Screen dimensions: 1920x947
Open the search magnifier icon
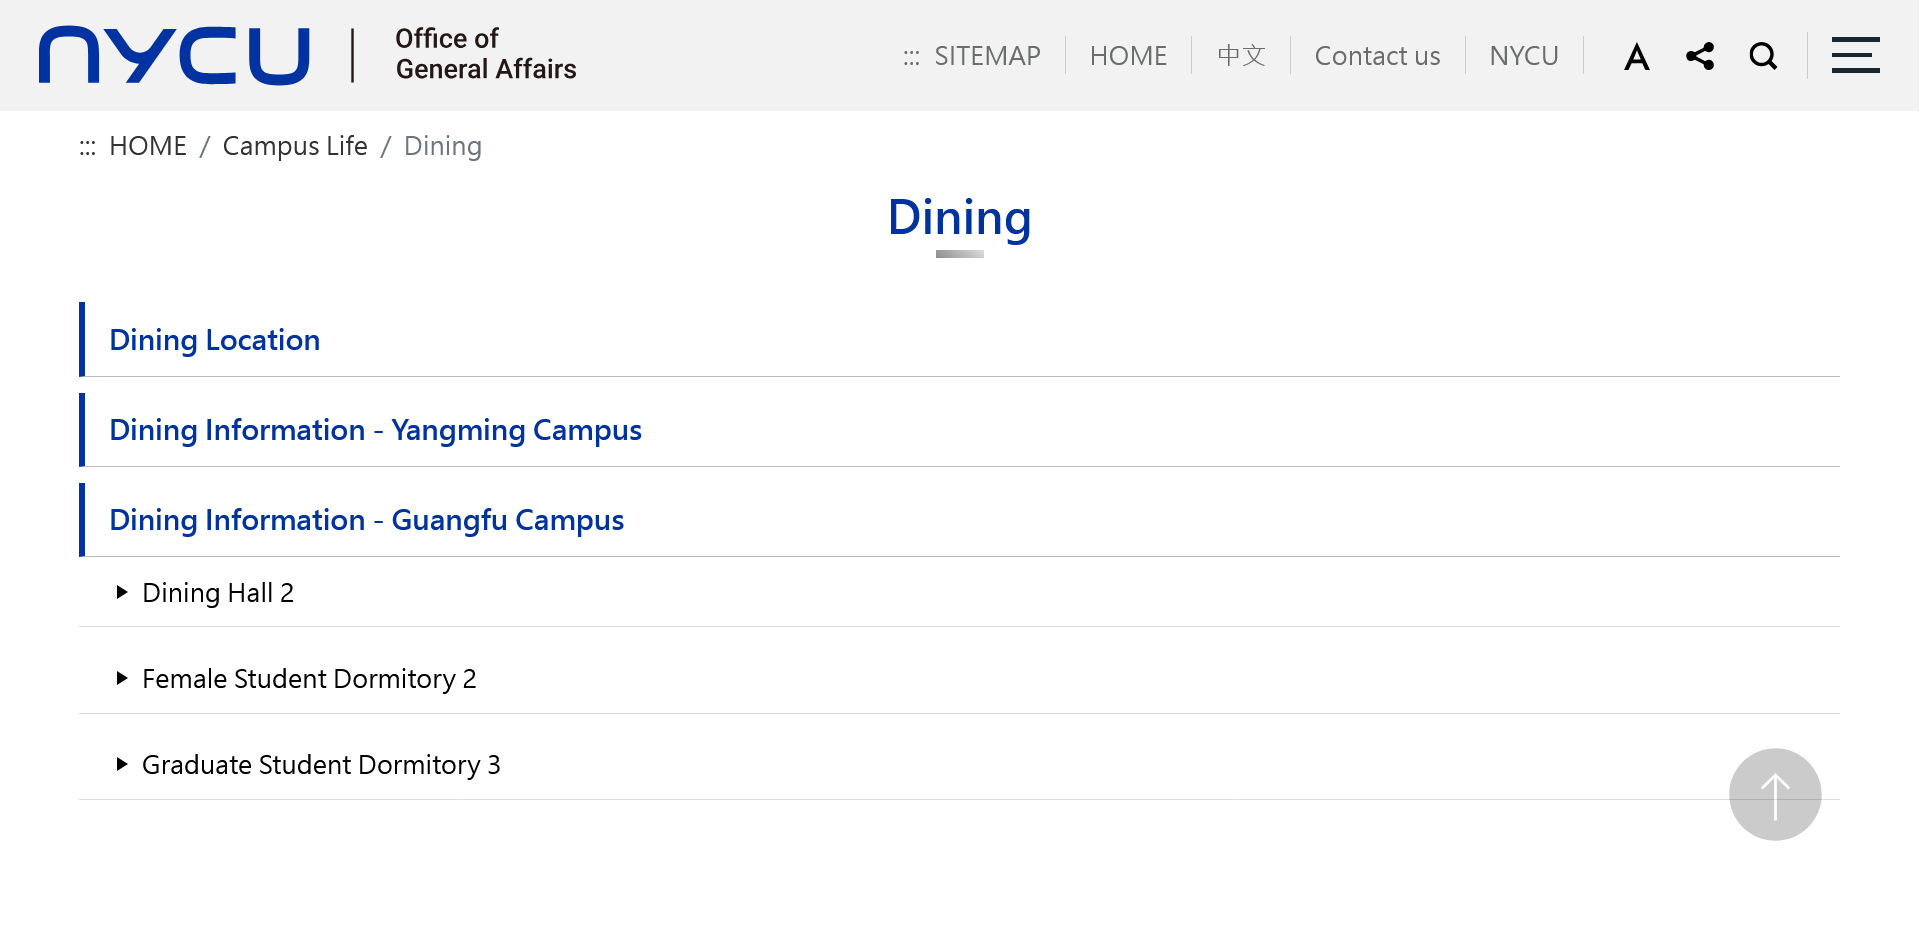[x=1763, y=56]
